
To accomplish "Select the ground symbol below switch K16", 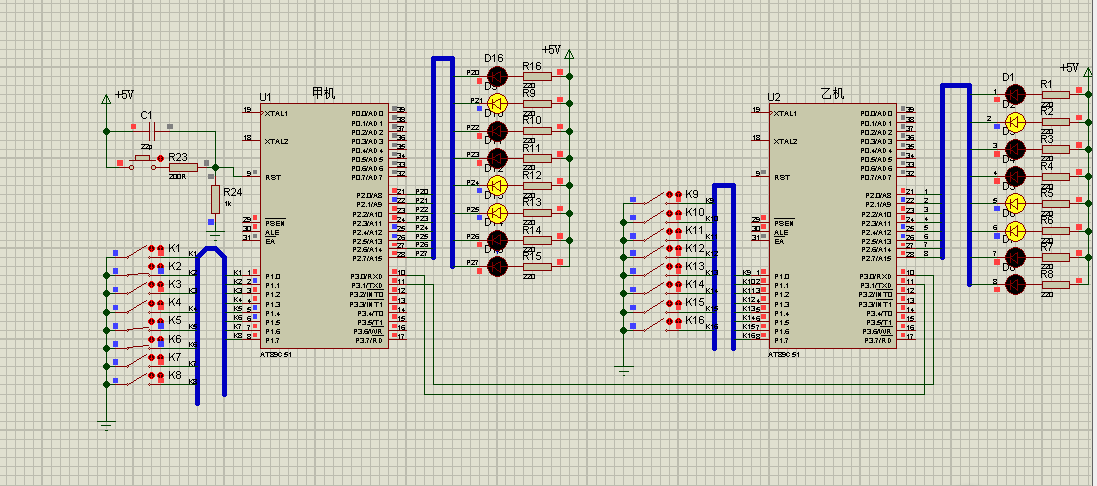I will [x=624, y=369].
